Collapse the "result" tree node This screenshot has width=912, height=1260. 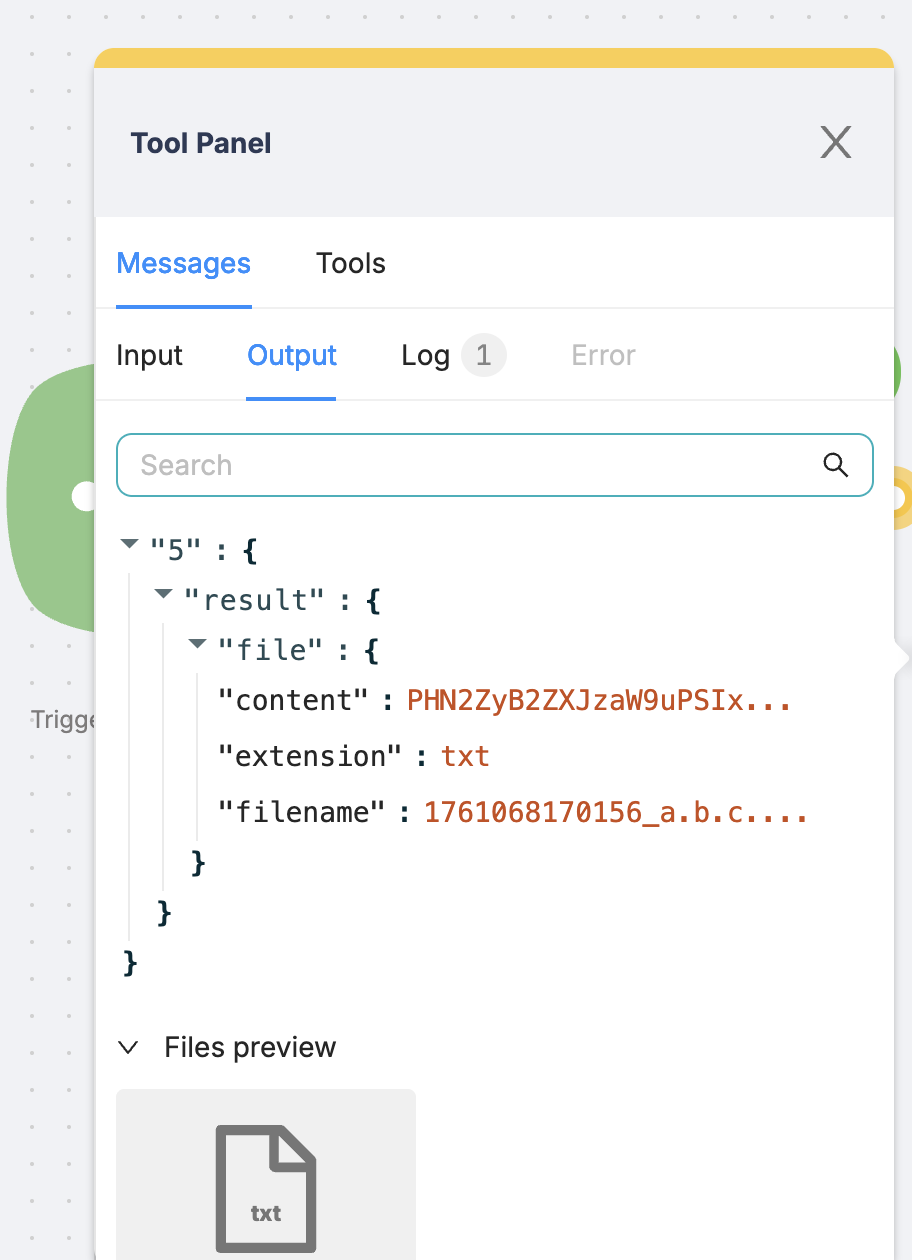click(164, 595)
